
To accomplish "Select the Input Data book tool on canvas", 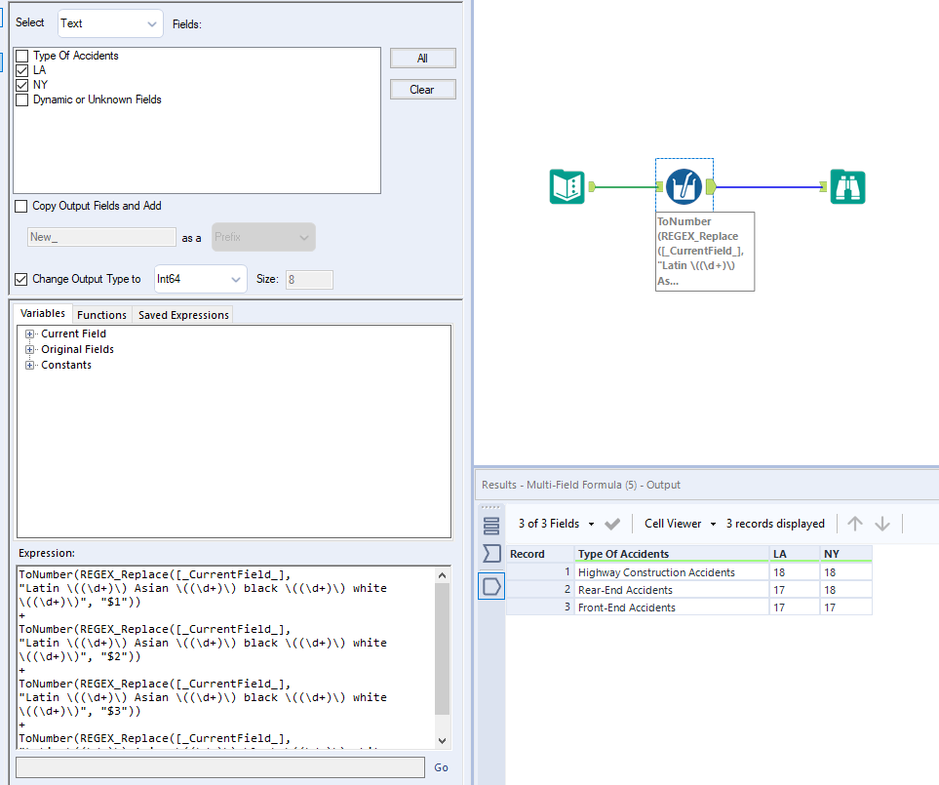I will point(567,187).
